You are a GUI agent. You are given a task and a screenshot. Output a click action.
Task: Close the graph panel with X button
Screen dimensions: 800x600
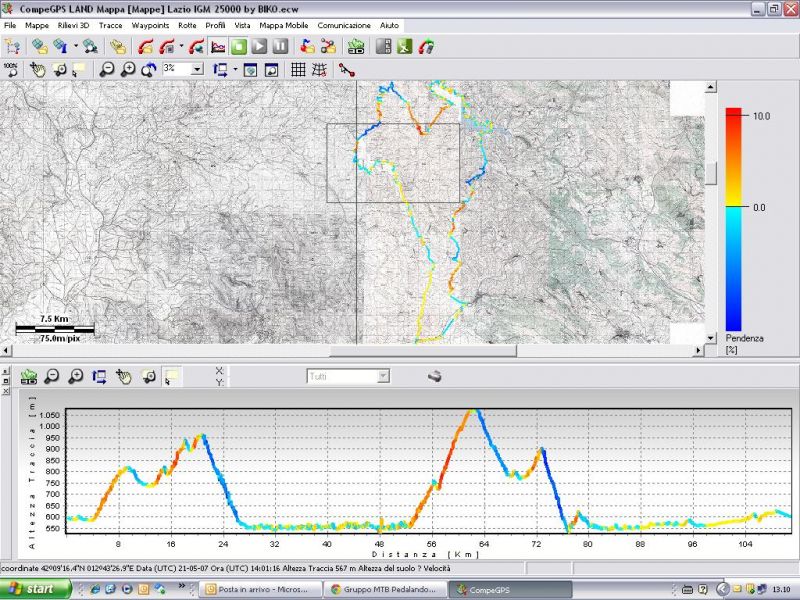[6, 391]
